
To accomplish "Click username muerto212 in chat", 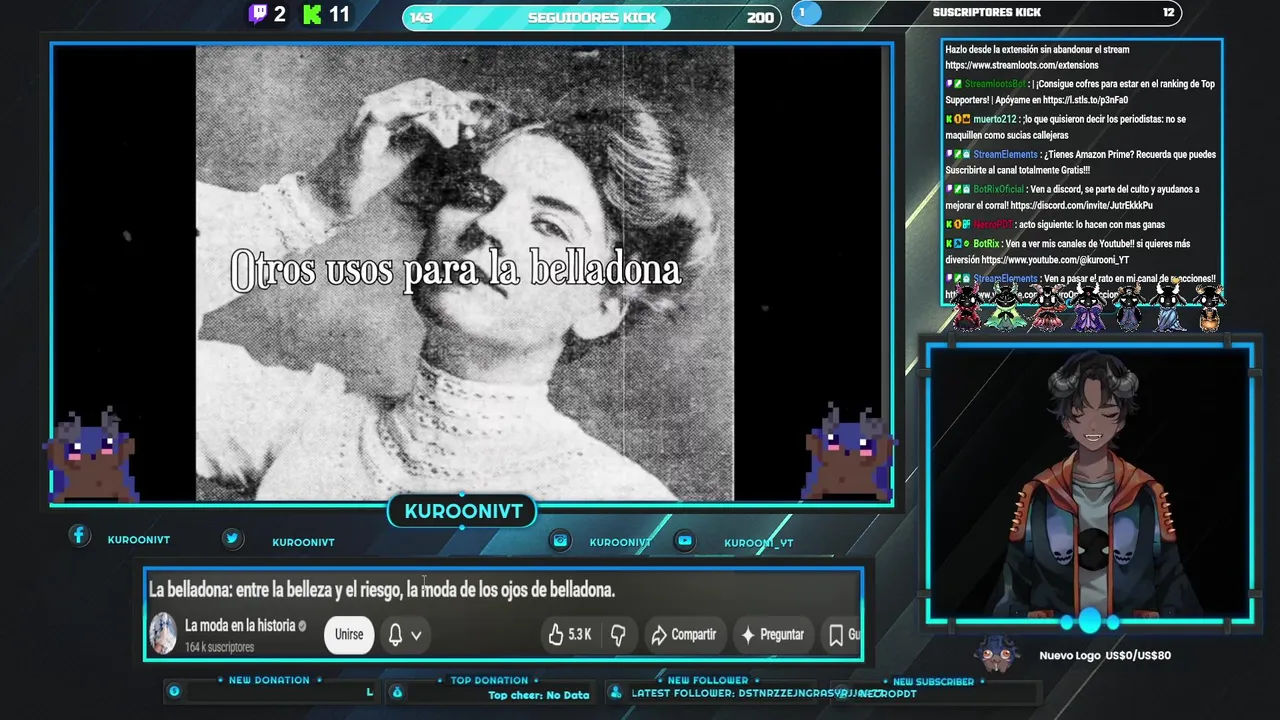I will pos(994,119).
